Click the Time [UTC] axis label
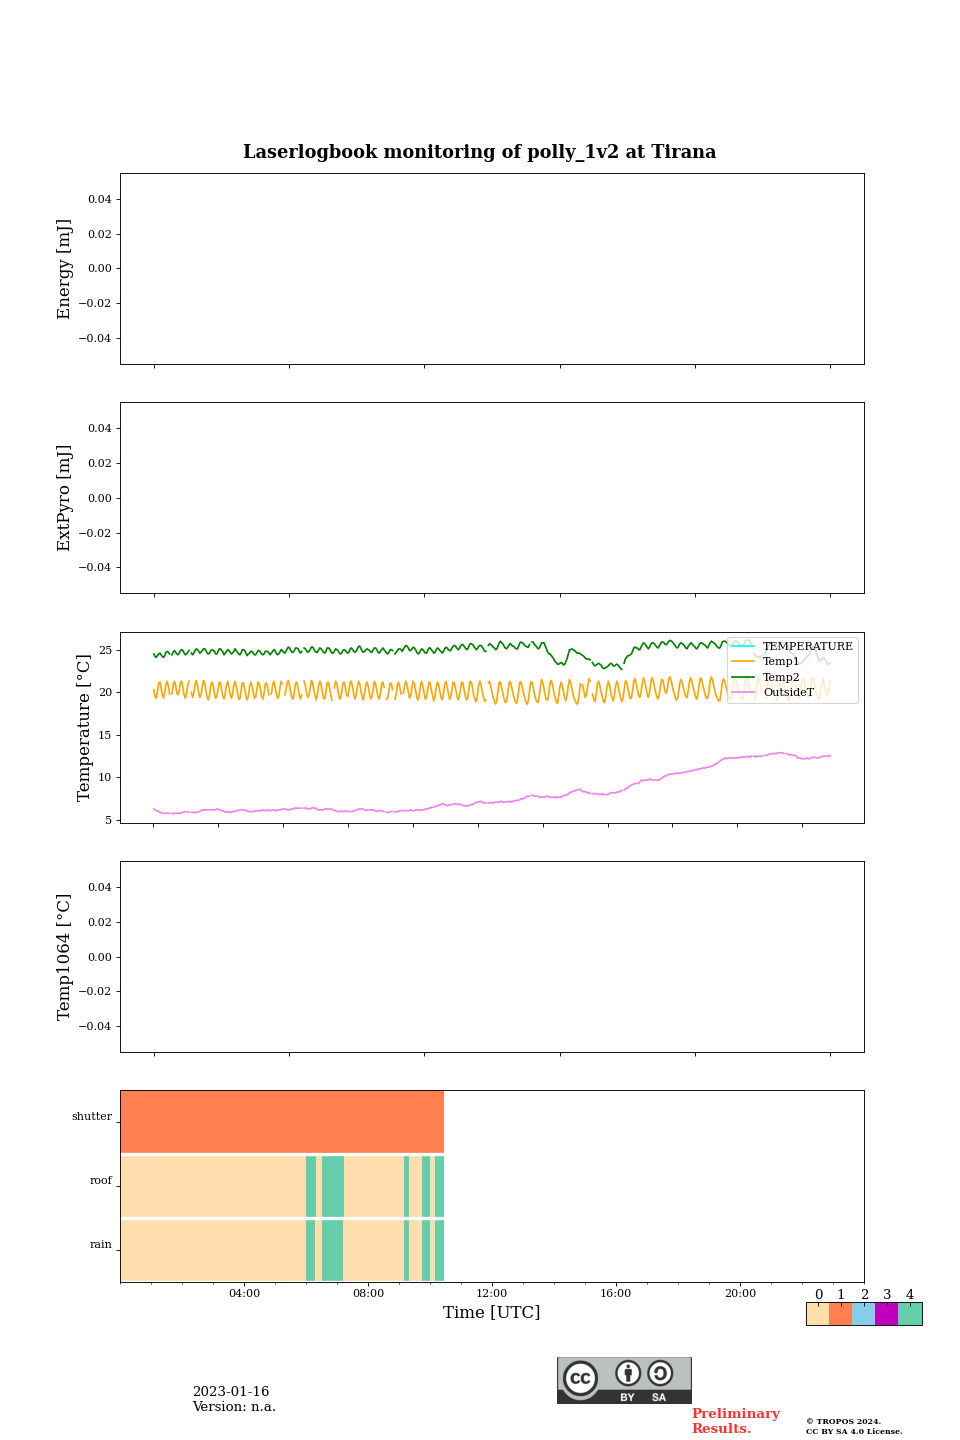 [492, 1312]
